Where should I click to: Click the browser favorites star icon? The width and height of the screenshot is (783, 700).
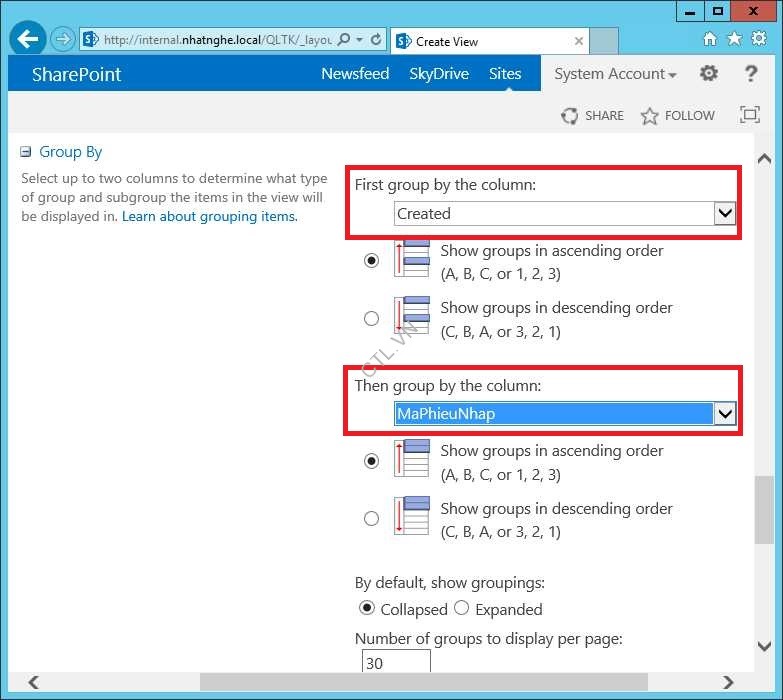734,40
